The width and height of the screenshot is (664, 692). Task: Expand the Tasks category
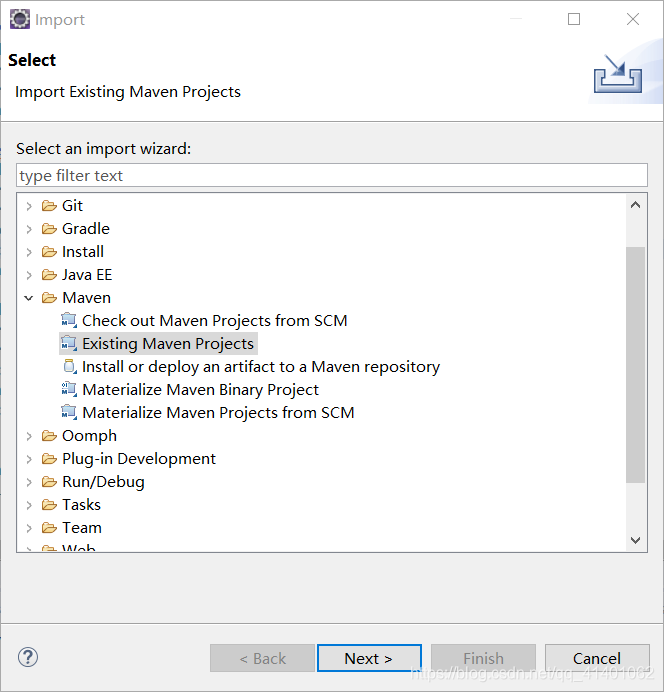click(x=29, y=505)
